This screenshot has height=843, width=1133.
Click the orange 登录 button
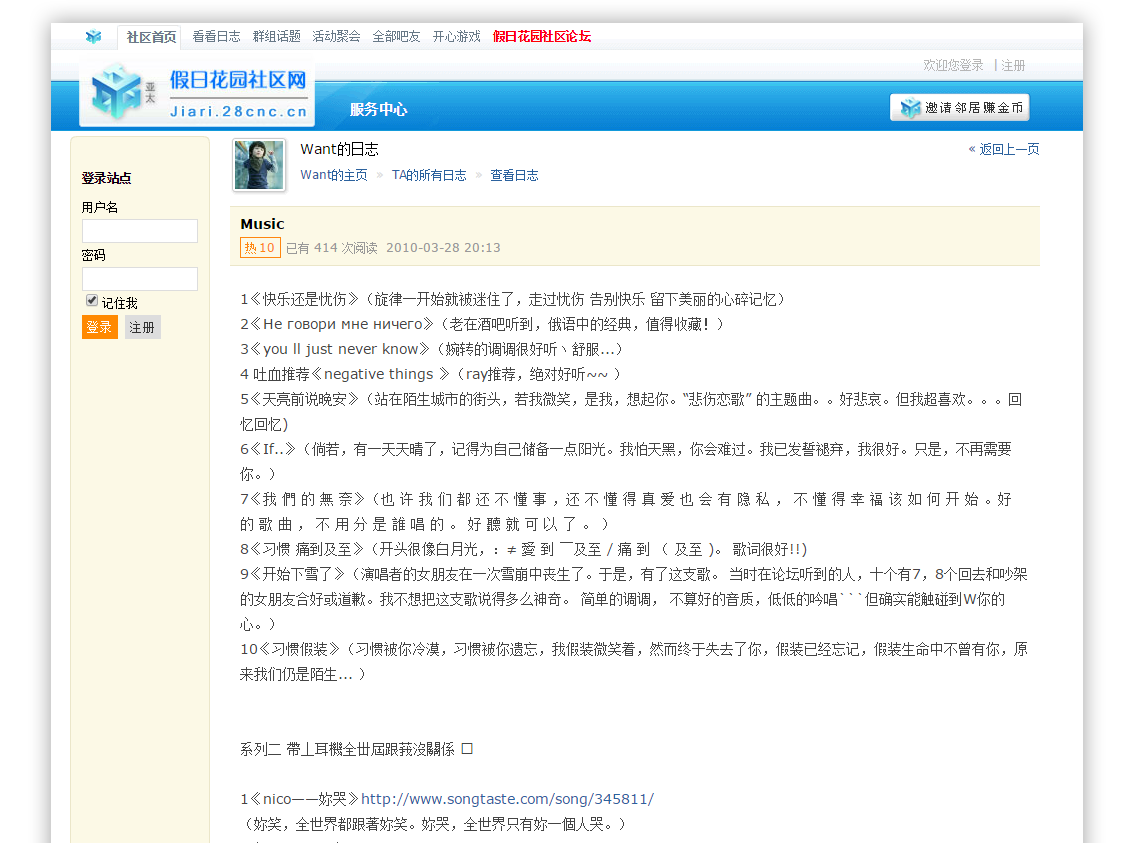100,327
